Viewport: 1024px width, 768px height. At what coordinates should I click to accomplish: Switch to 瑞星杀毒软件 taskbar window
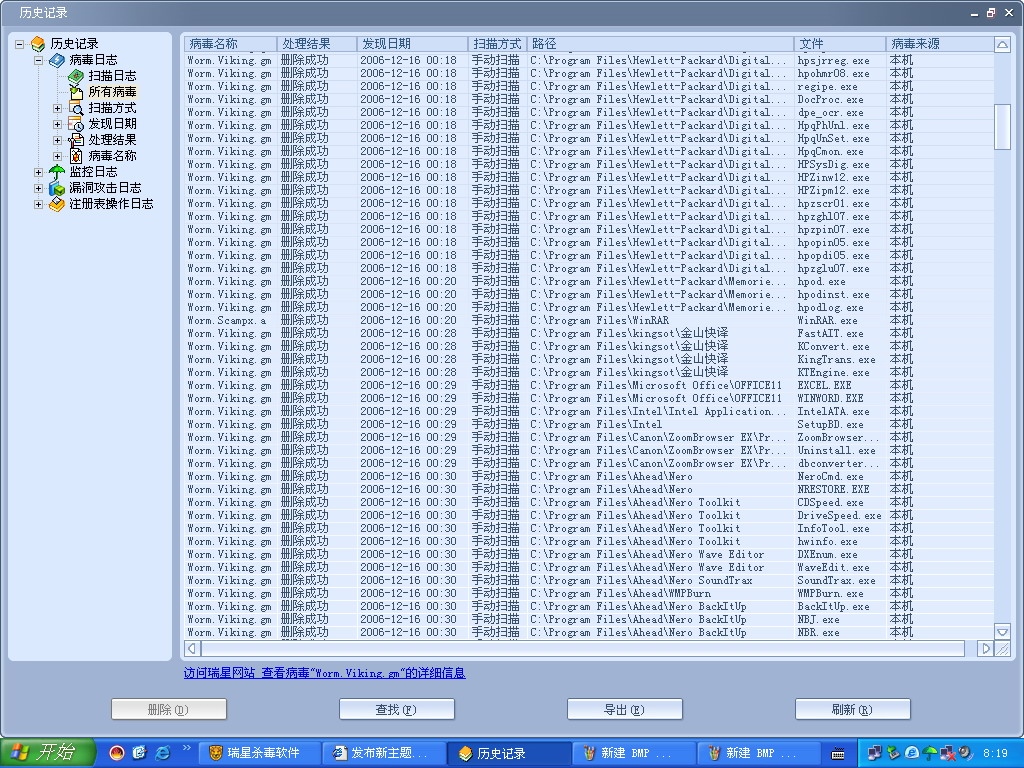[x=260, y=754]
